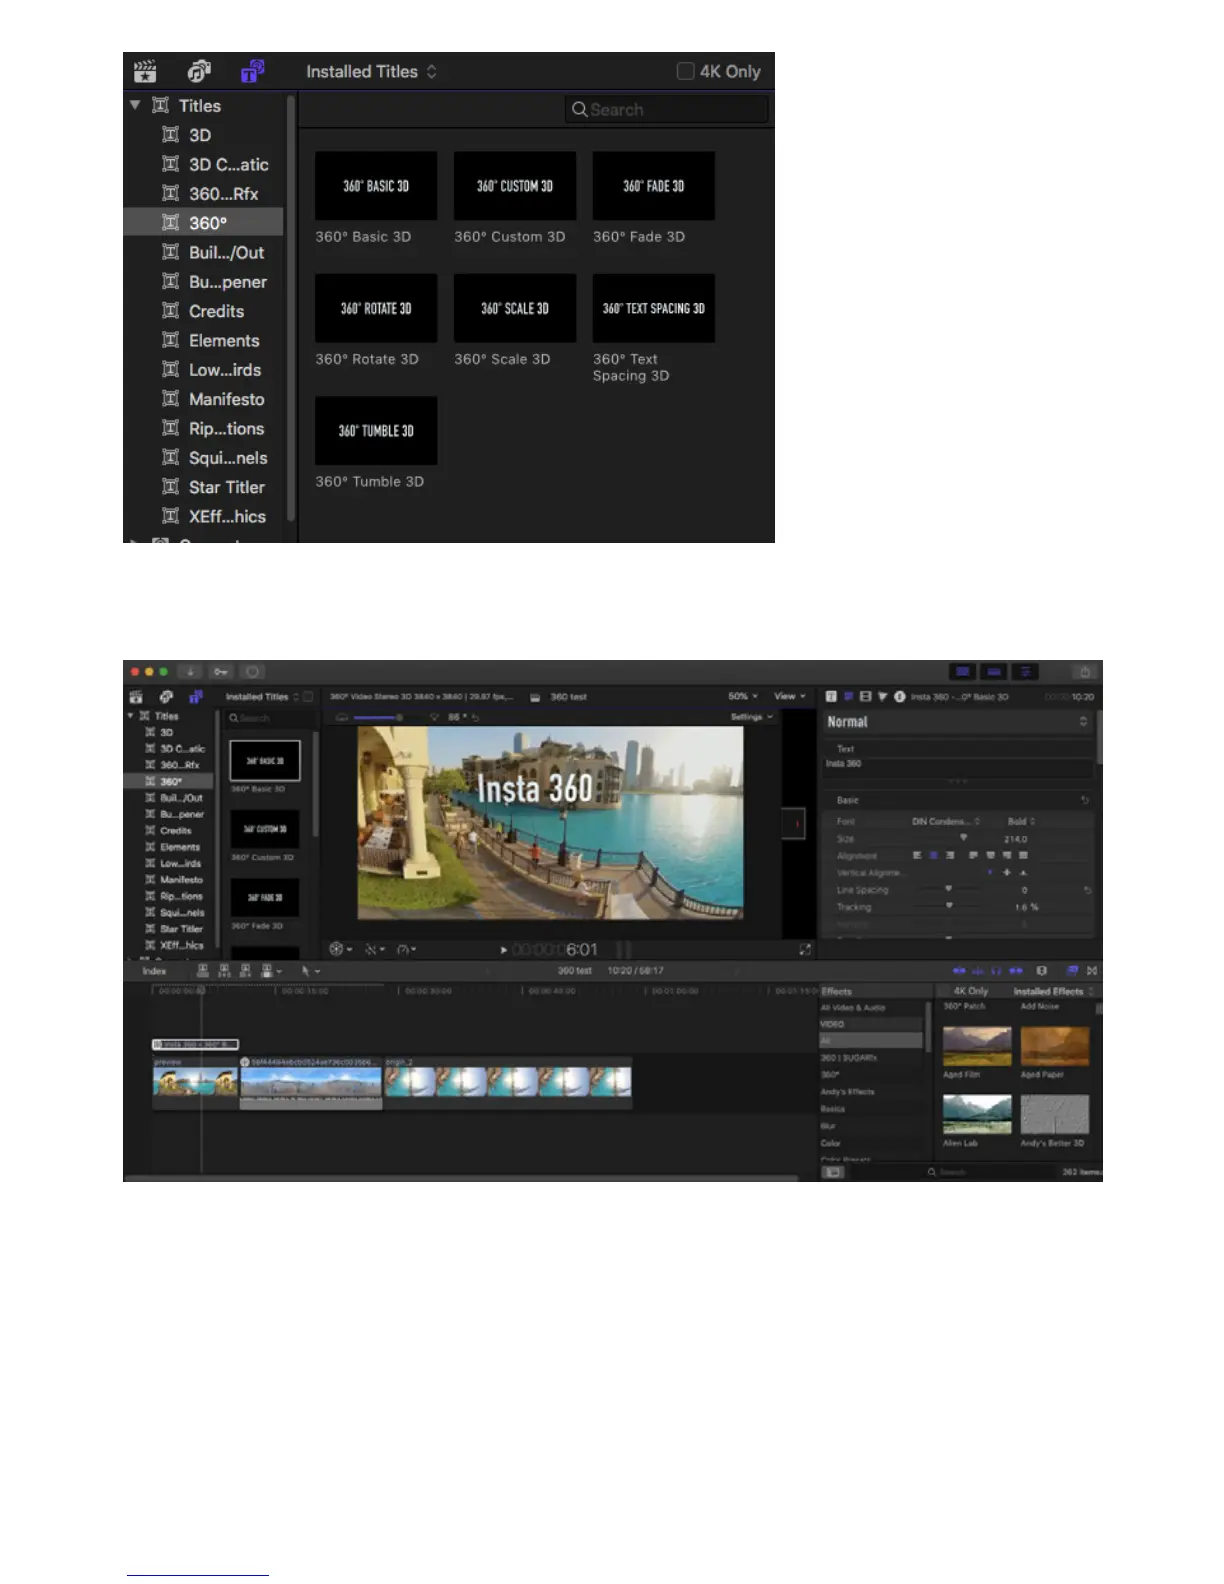This screenshot has width=1224, height=1584.
Task: Click the connect clip to primary storyline icon
Action: click(x=203, y=971)
